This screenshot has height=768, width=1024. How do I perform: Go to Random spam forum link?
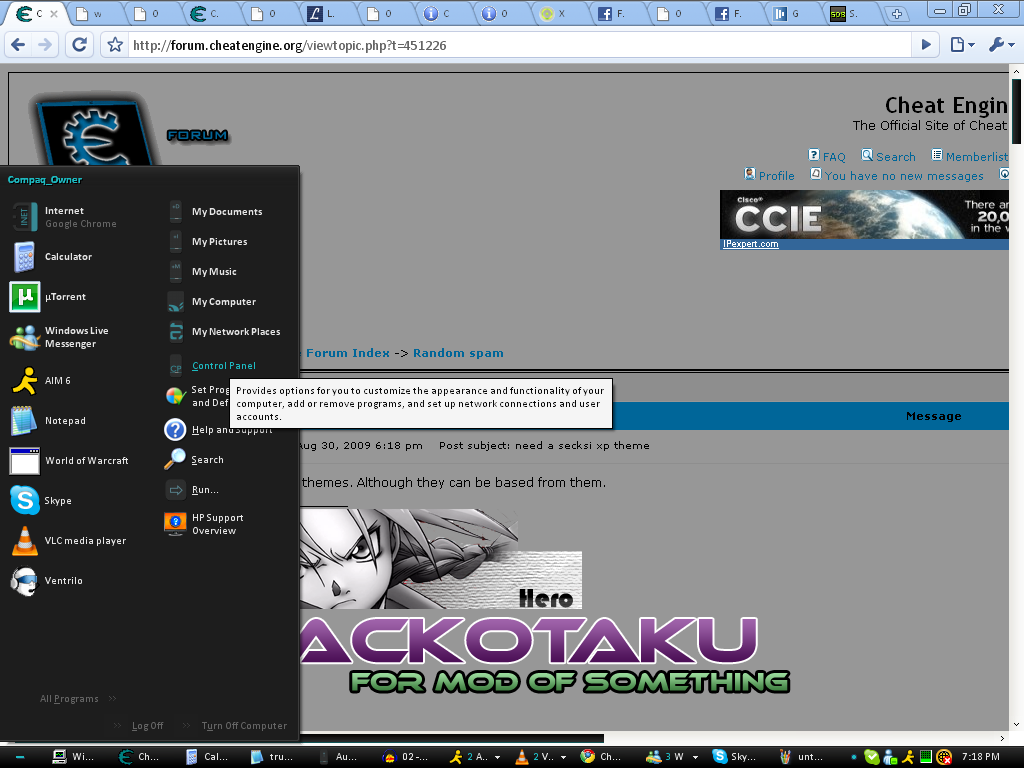pyautogui.click(x=458, y=353)
